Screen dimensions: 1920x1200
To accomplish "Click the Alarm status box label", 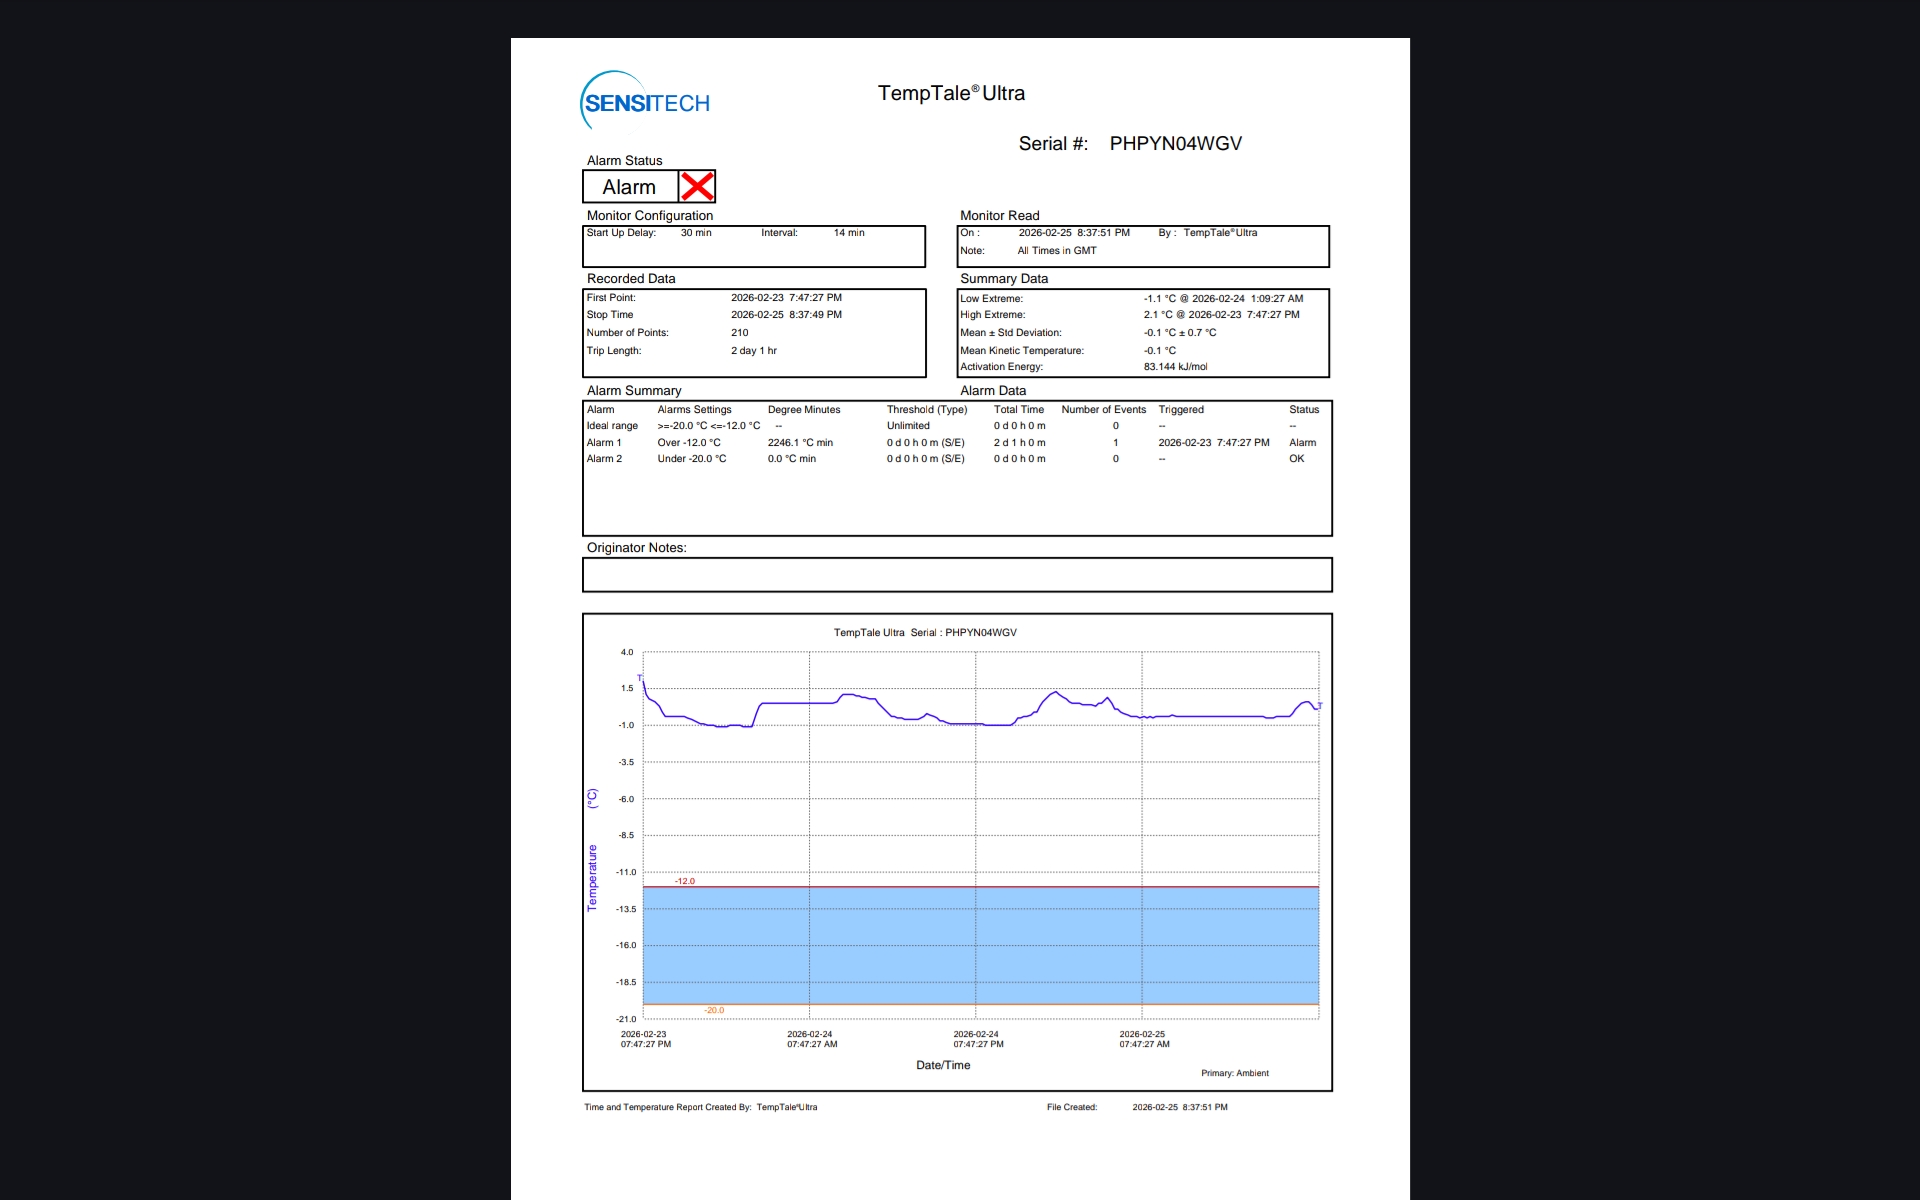I will pos(629,187).
